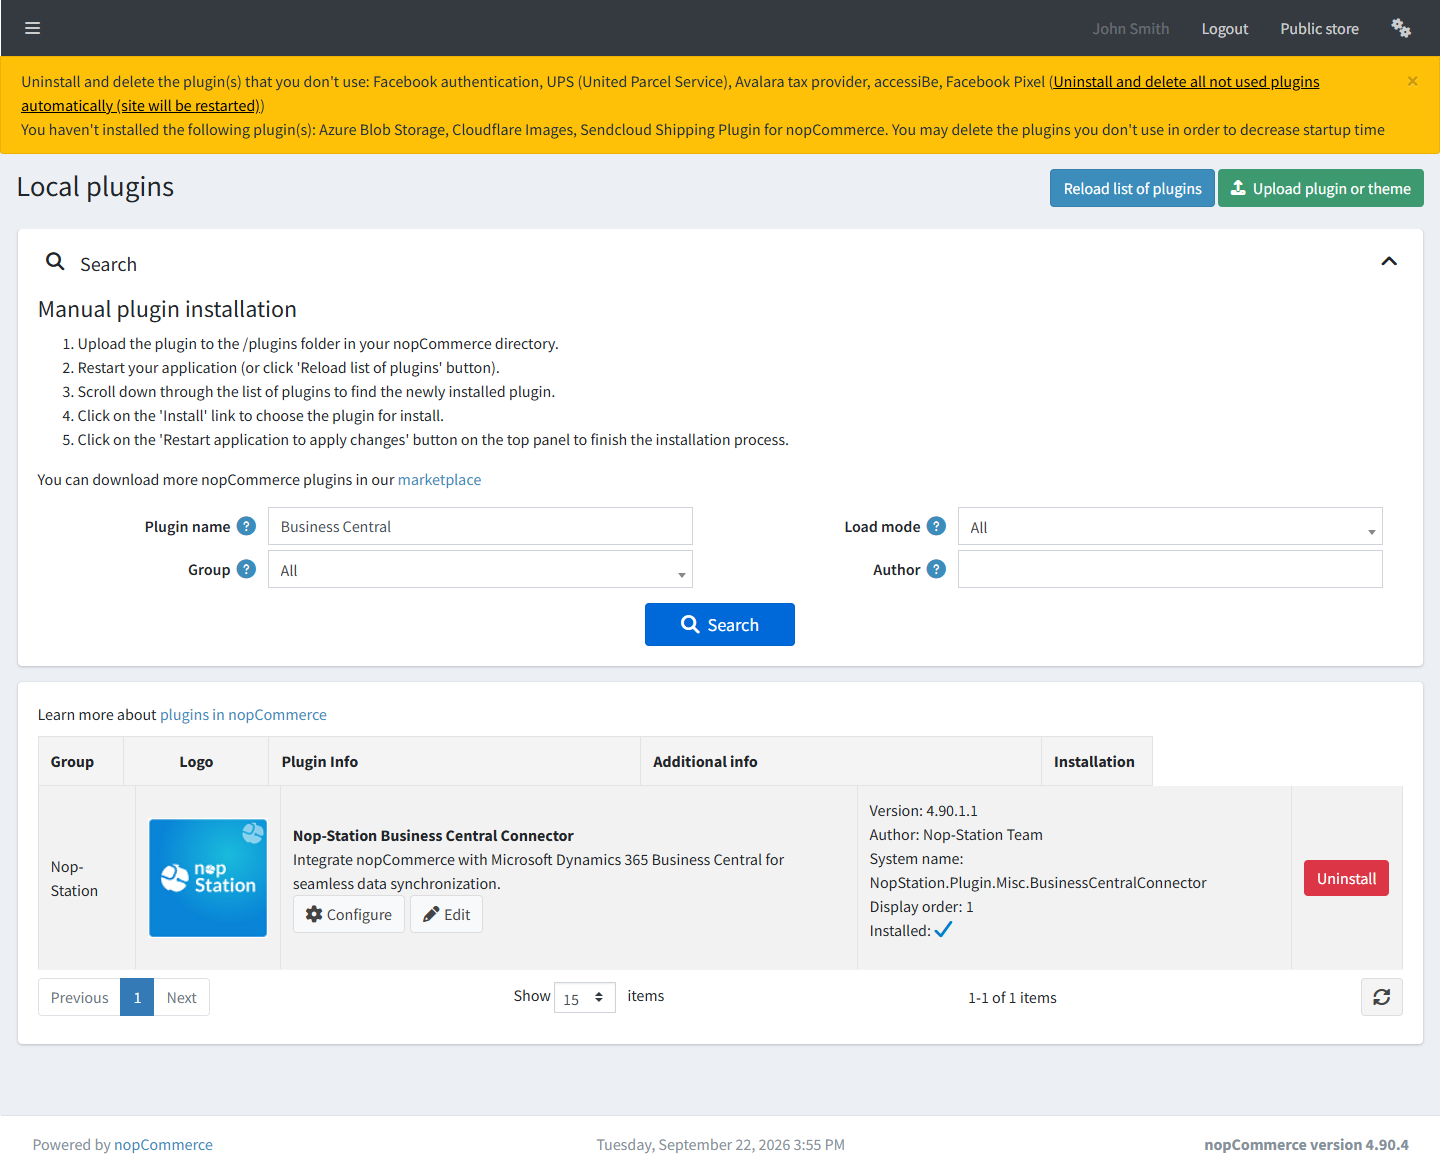Image resolution: width=1440 pixels, height=1172 pixels.
Task: Open the Load mode dropdown
Action: click(x=1170, y=527)
